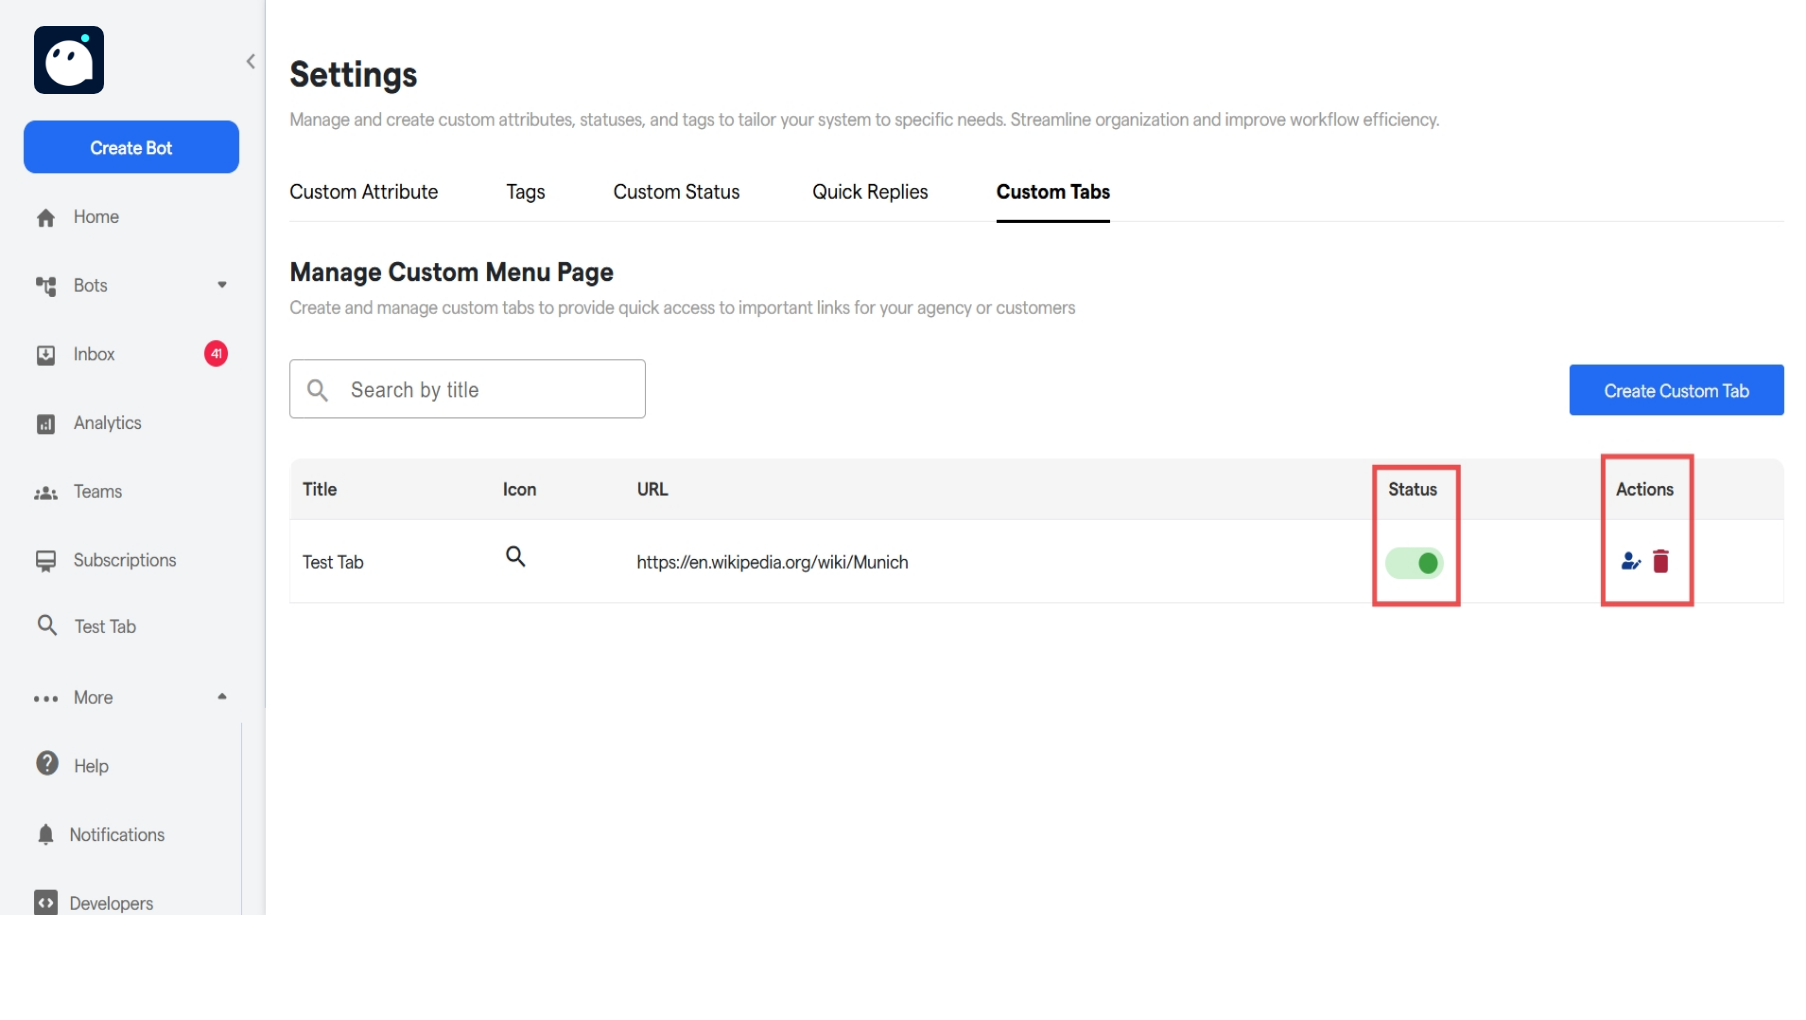Click the Wikipedia Munich URL cell

[772, 562]
